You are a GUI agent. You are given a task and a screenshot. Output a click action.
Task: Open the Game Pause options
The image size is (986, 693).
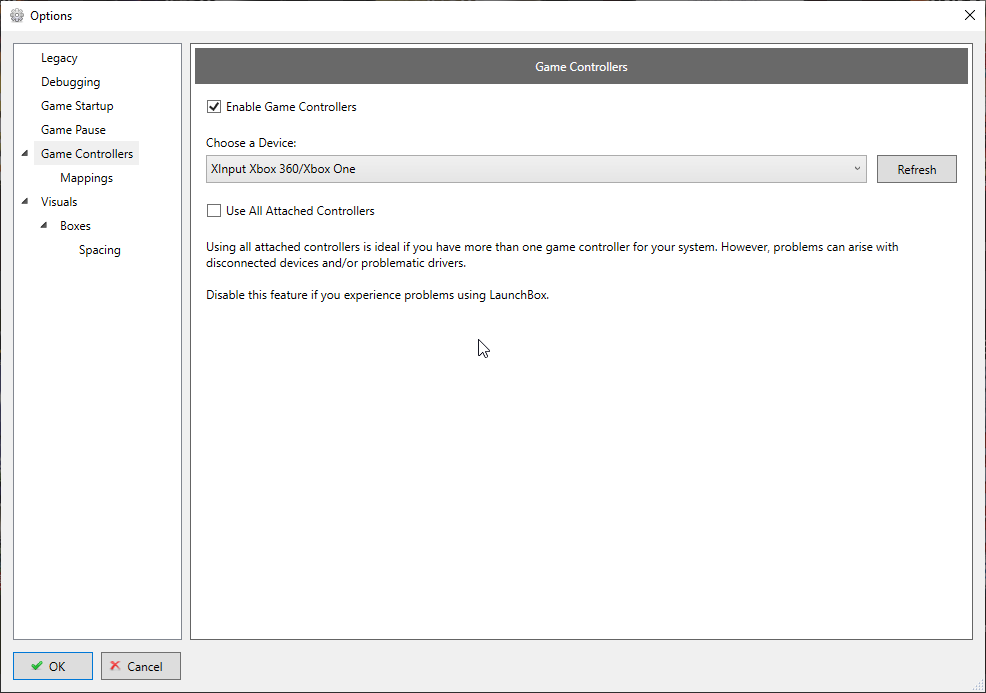[74, 130]
